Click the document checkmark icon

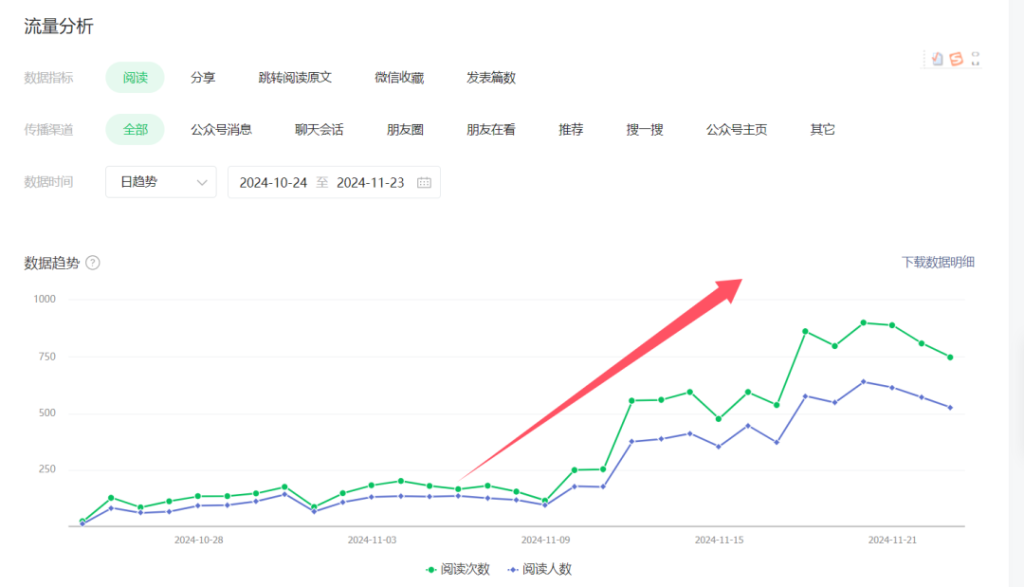click(937, 59)
